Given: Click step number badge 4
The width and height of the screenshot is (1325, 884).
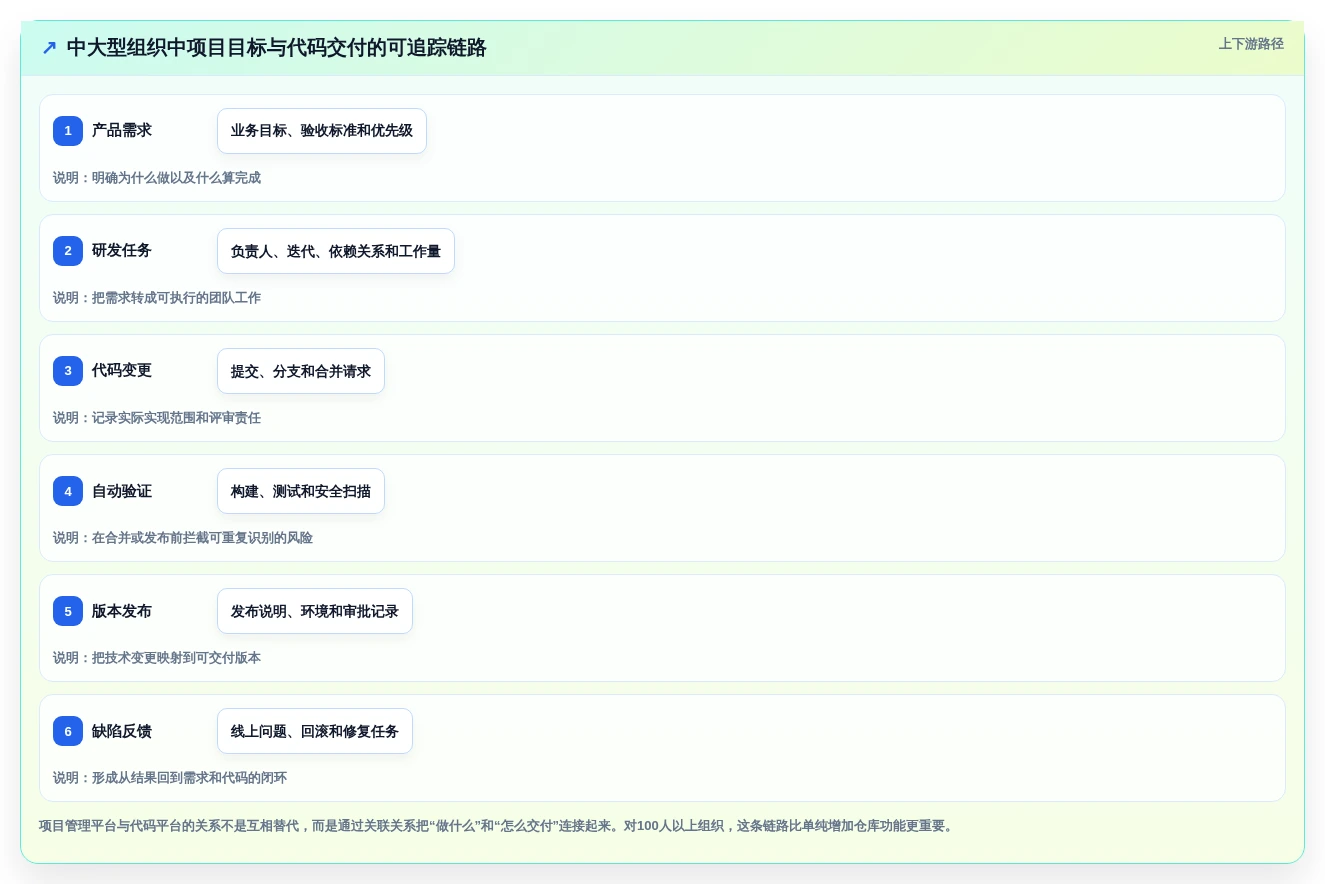Looking at the screenshot, I should click(68, 491).
